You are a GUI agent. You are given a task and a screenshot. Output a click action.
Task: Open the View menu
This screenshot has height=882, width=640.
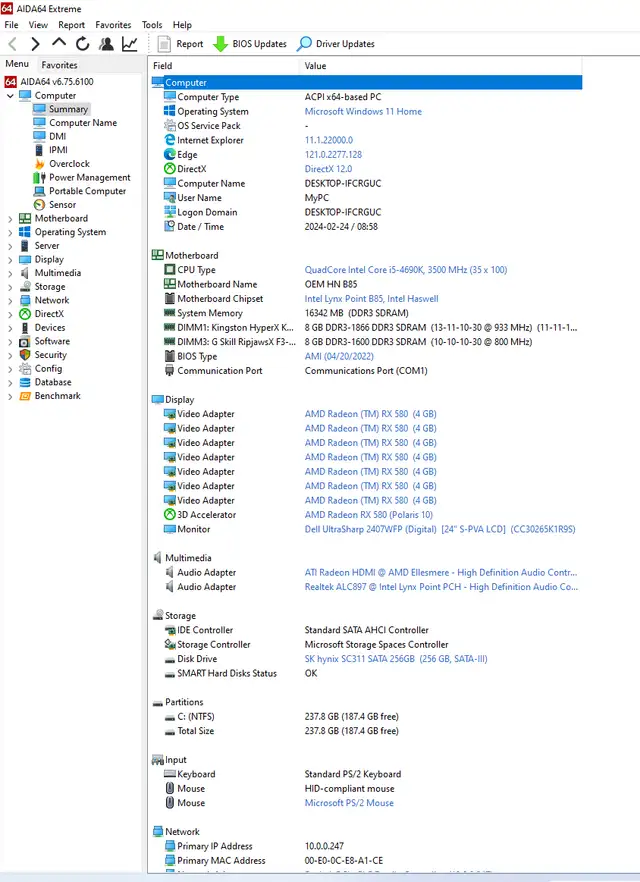[x=38, y=25]
